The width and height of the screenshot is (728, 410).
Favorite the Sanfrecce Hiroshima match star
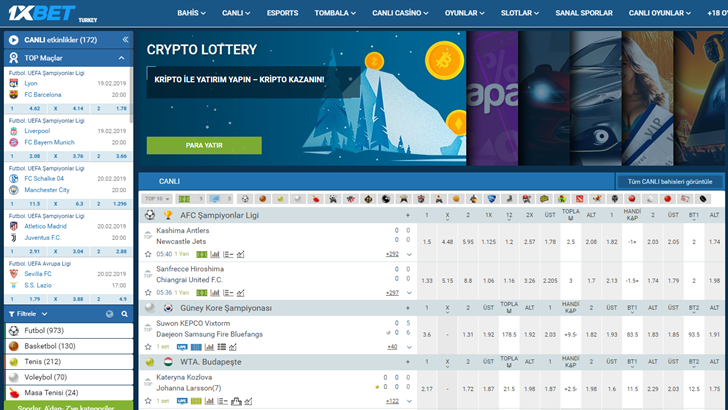pyautogui.click(x=148, y=293)
